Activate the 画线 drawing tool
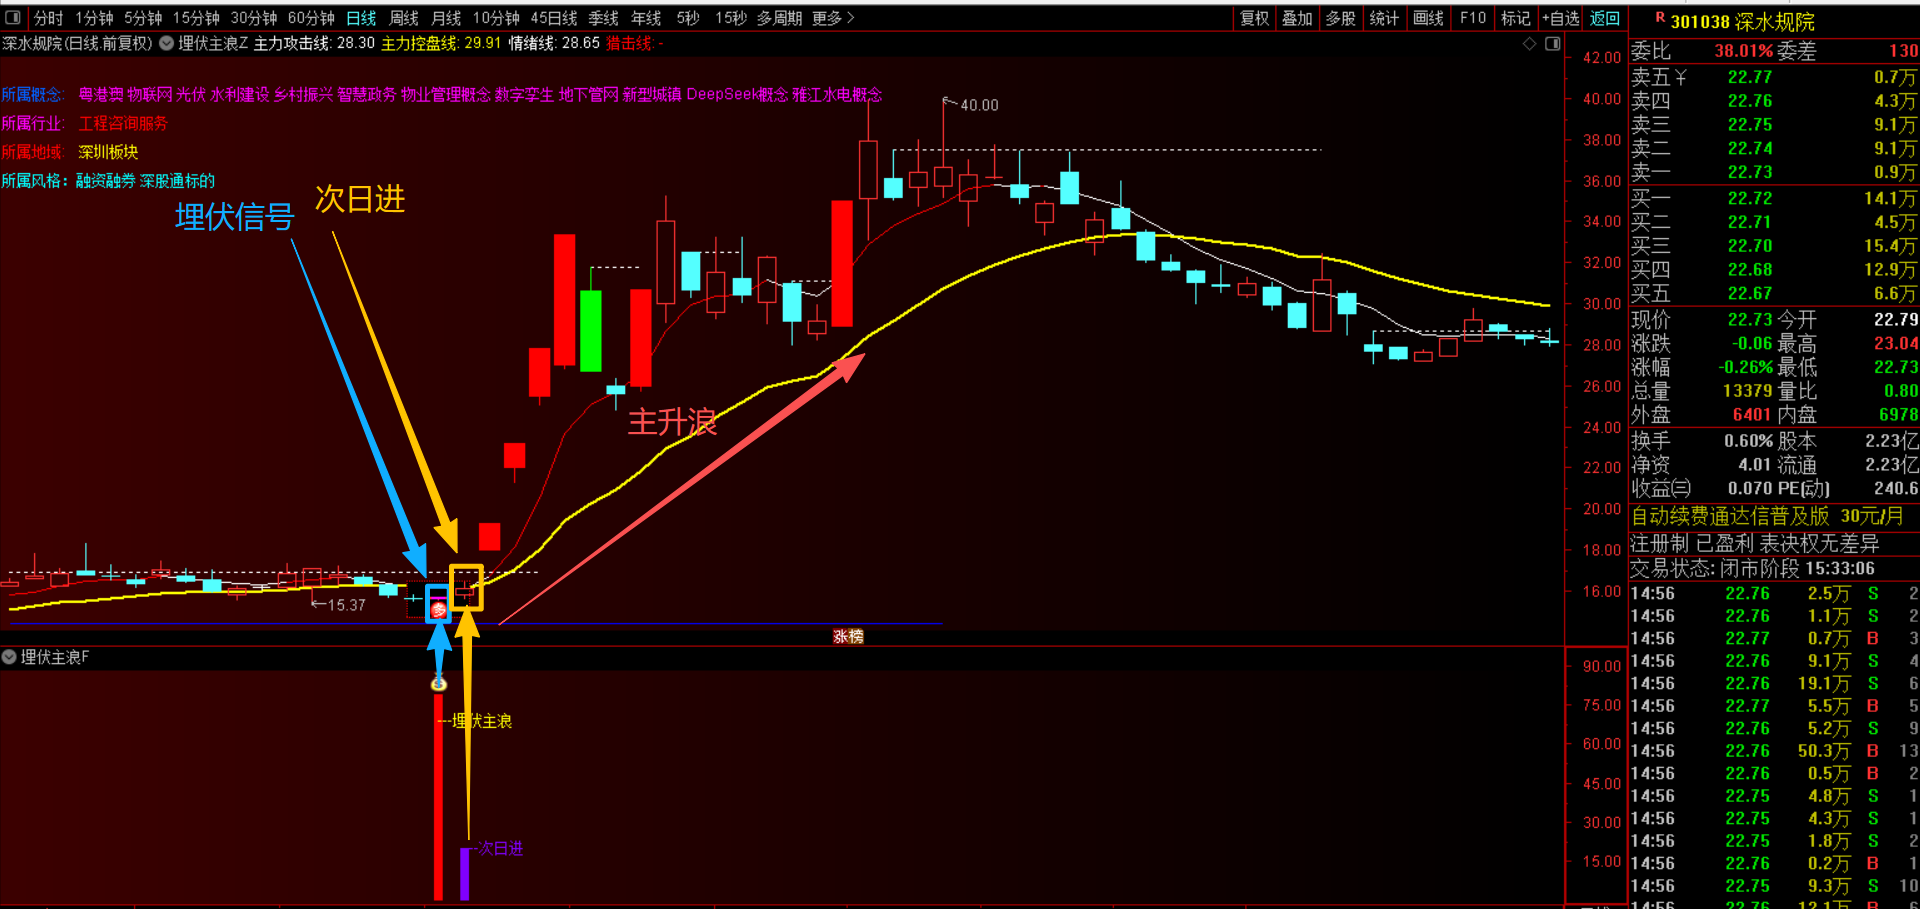 [1428, 18]
